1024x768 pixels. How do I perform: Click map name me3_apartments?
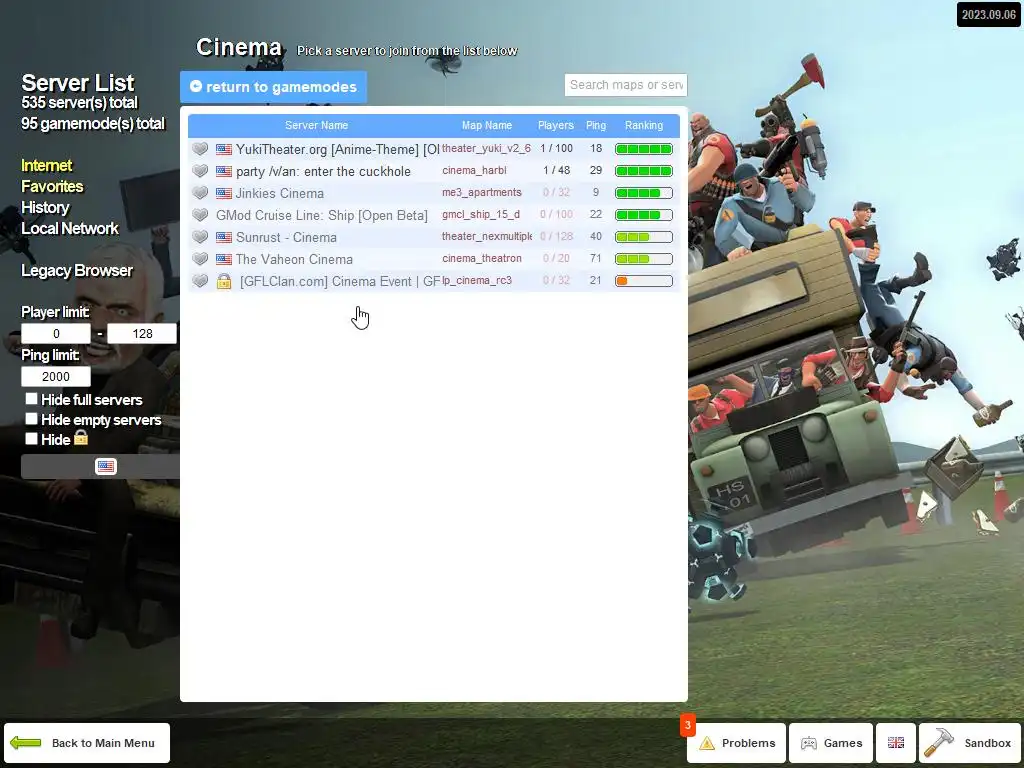[x=482, y=193]
